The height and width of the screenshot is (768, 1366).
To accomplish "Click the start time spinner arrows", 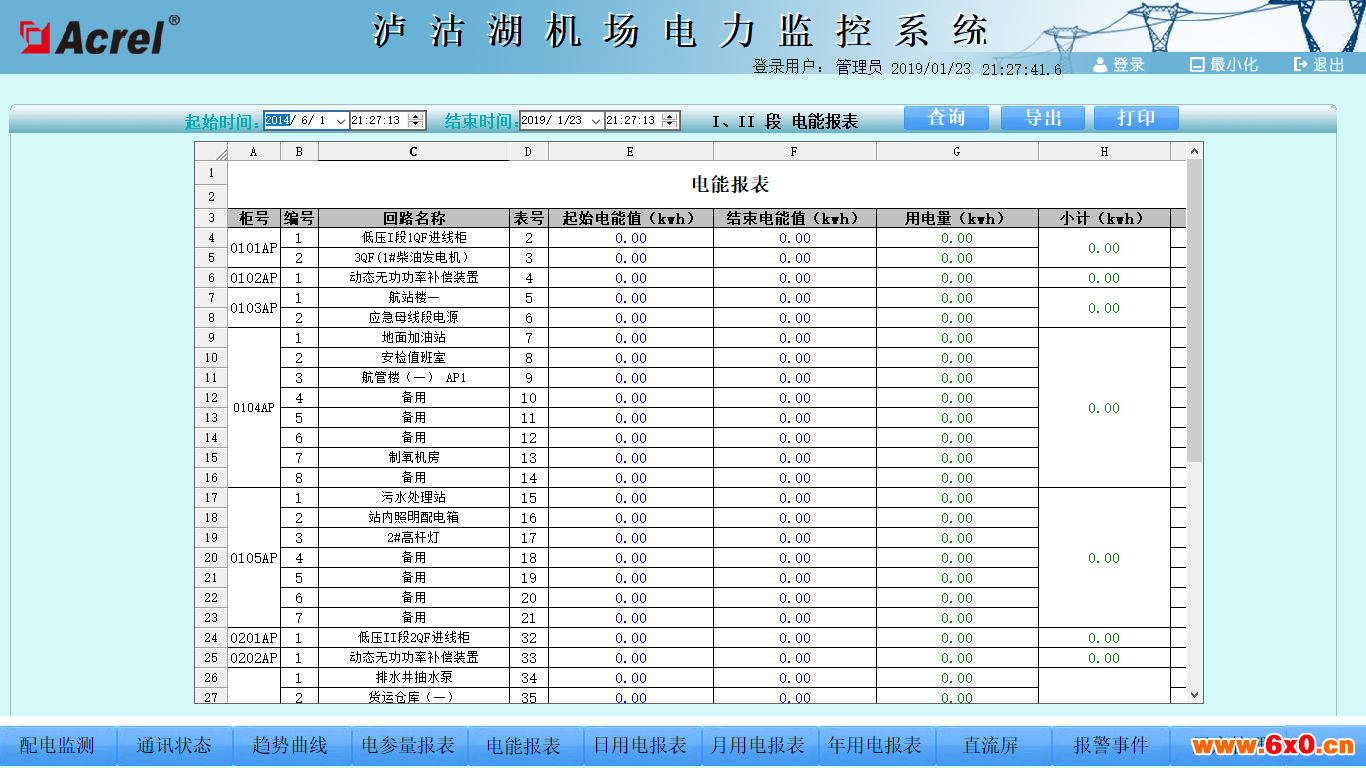I will (417, 120).
